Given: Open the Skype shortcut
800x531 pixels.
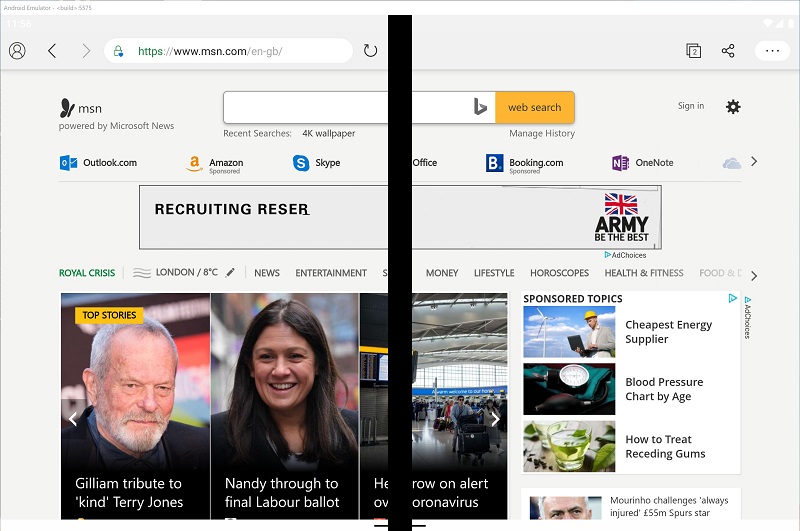Looking at the screenshot, I should coord(316,163).
